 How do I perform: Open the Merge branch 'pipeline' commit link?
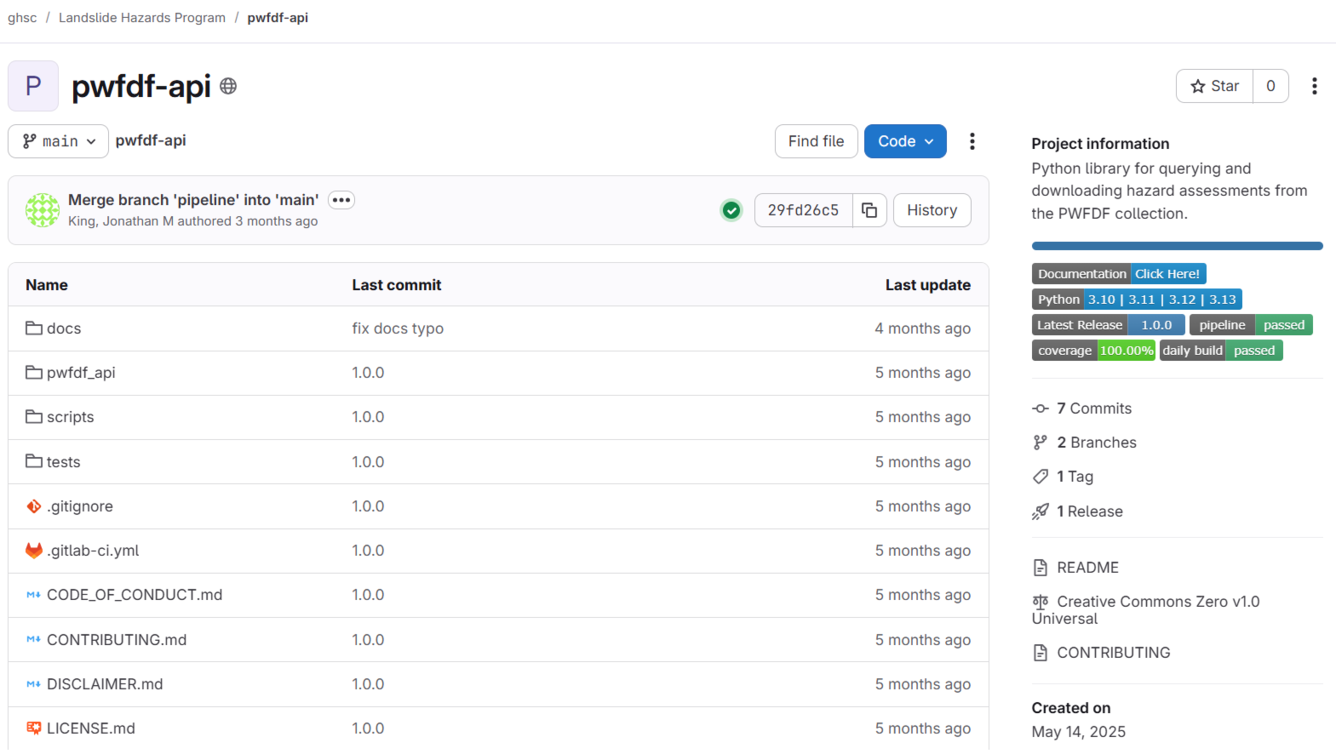193,200
